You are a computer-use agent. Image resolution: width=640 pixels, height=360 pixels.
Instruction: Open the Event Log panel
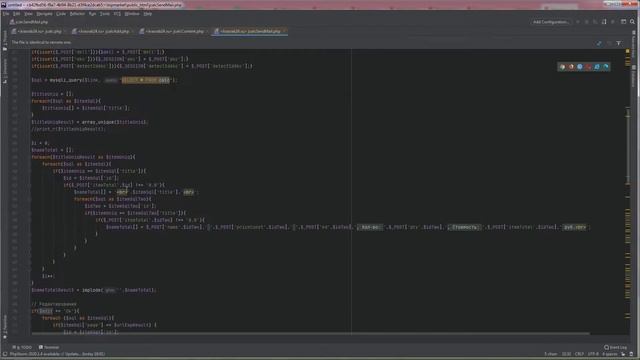coord(616,347)
